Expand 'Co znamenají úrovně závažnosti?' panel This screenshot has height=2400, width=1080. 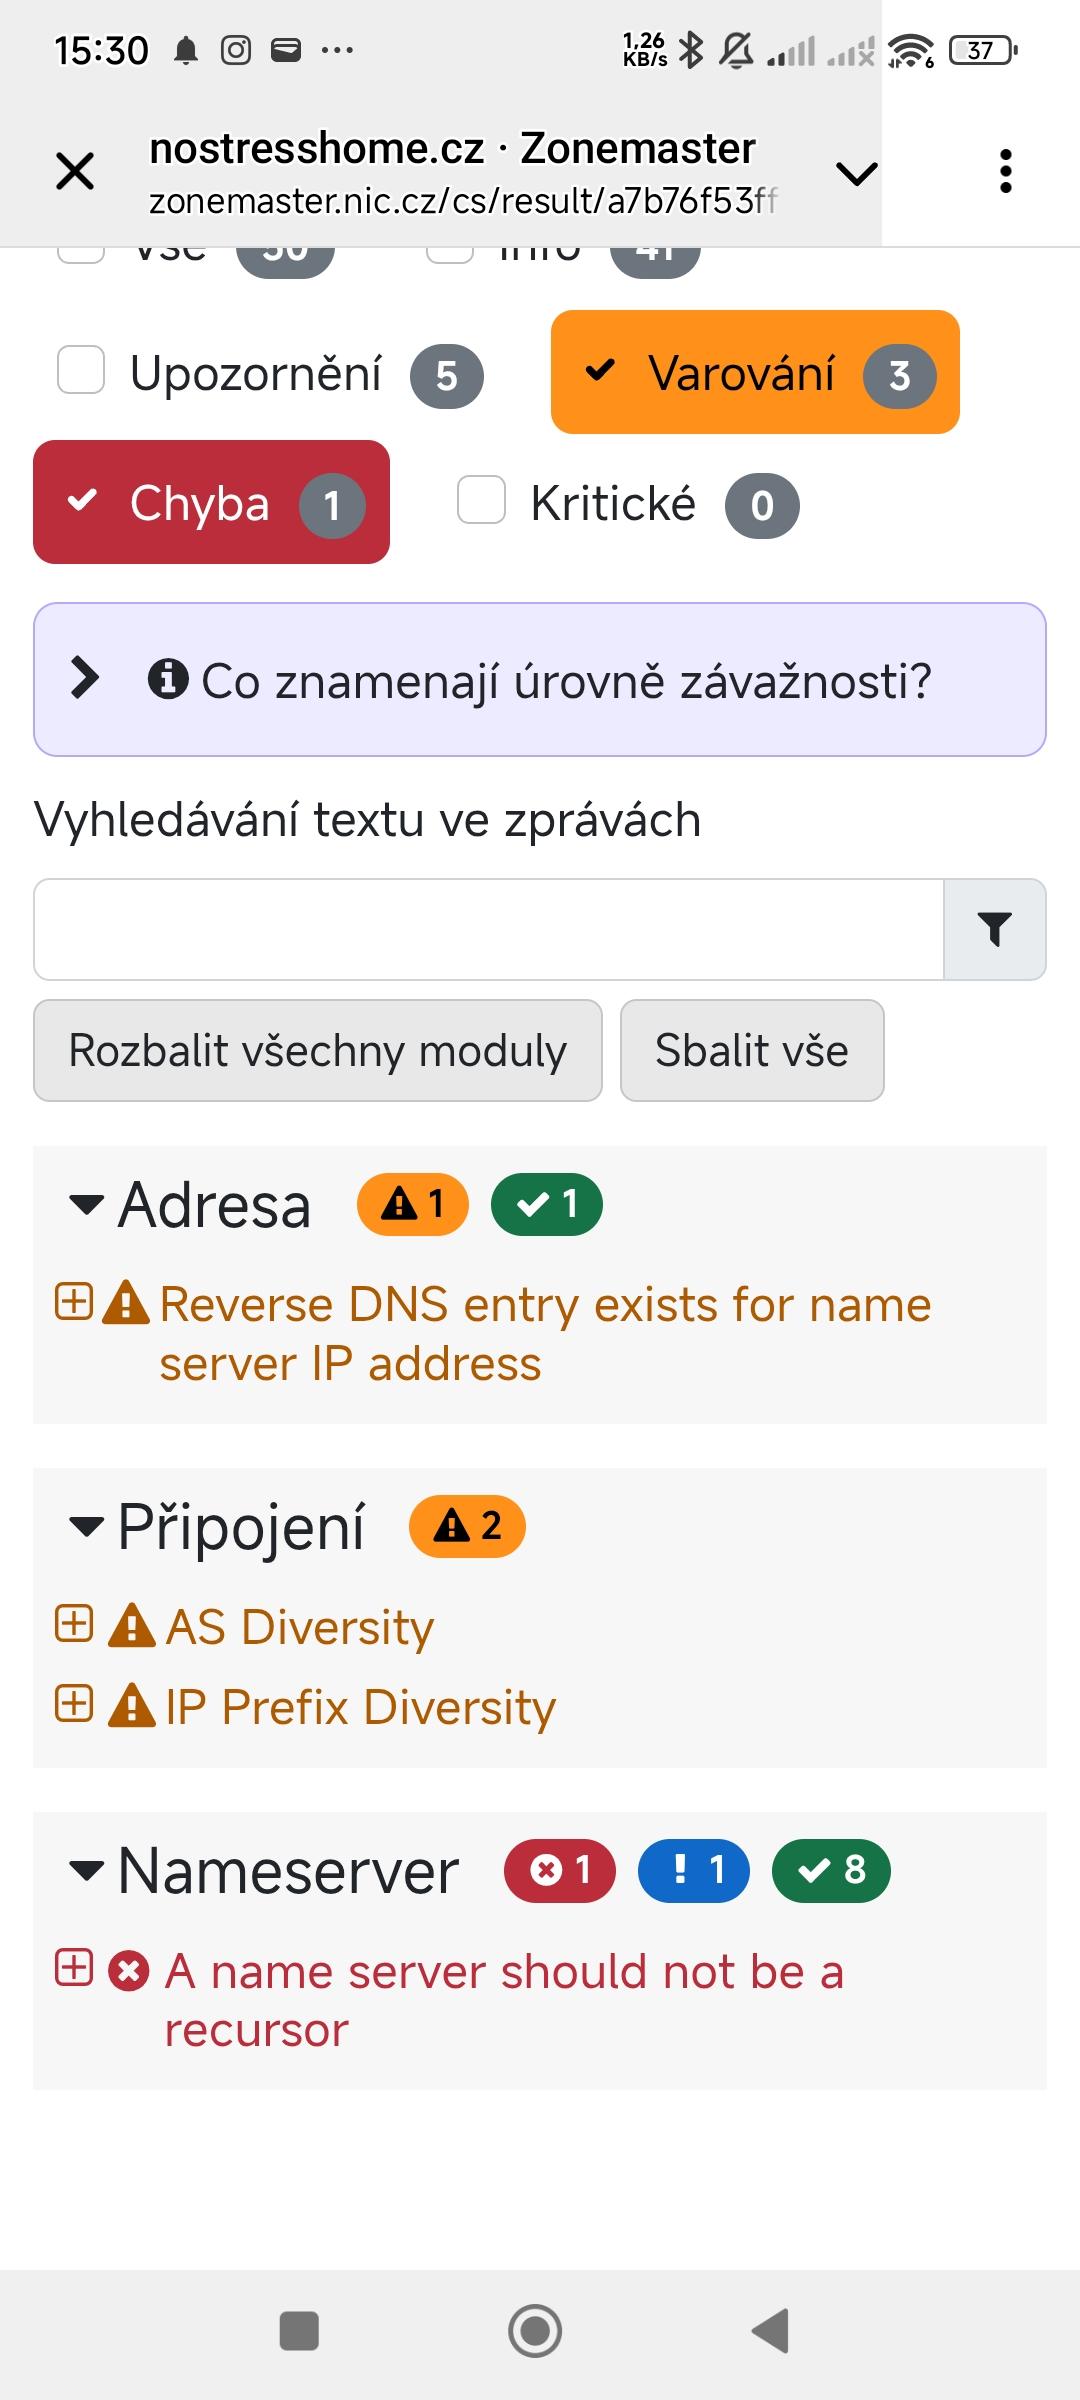click(540, 680)
